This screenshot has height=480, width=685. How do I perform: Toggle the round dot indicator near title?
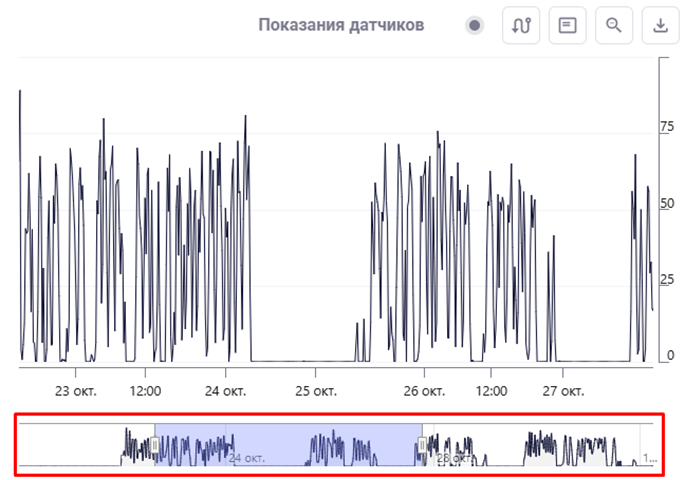pos(475,26)
